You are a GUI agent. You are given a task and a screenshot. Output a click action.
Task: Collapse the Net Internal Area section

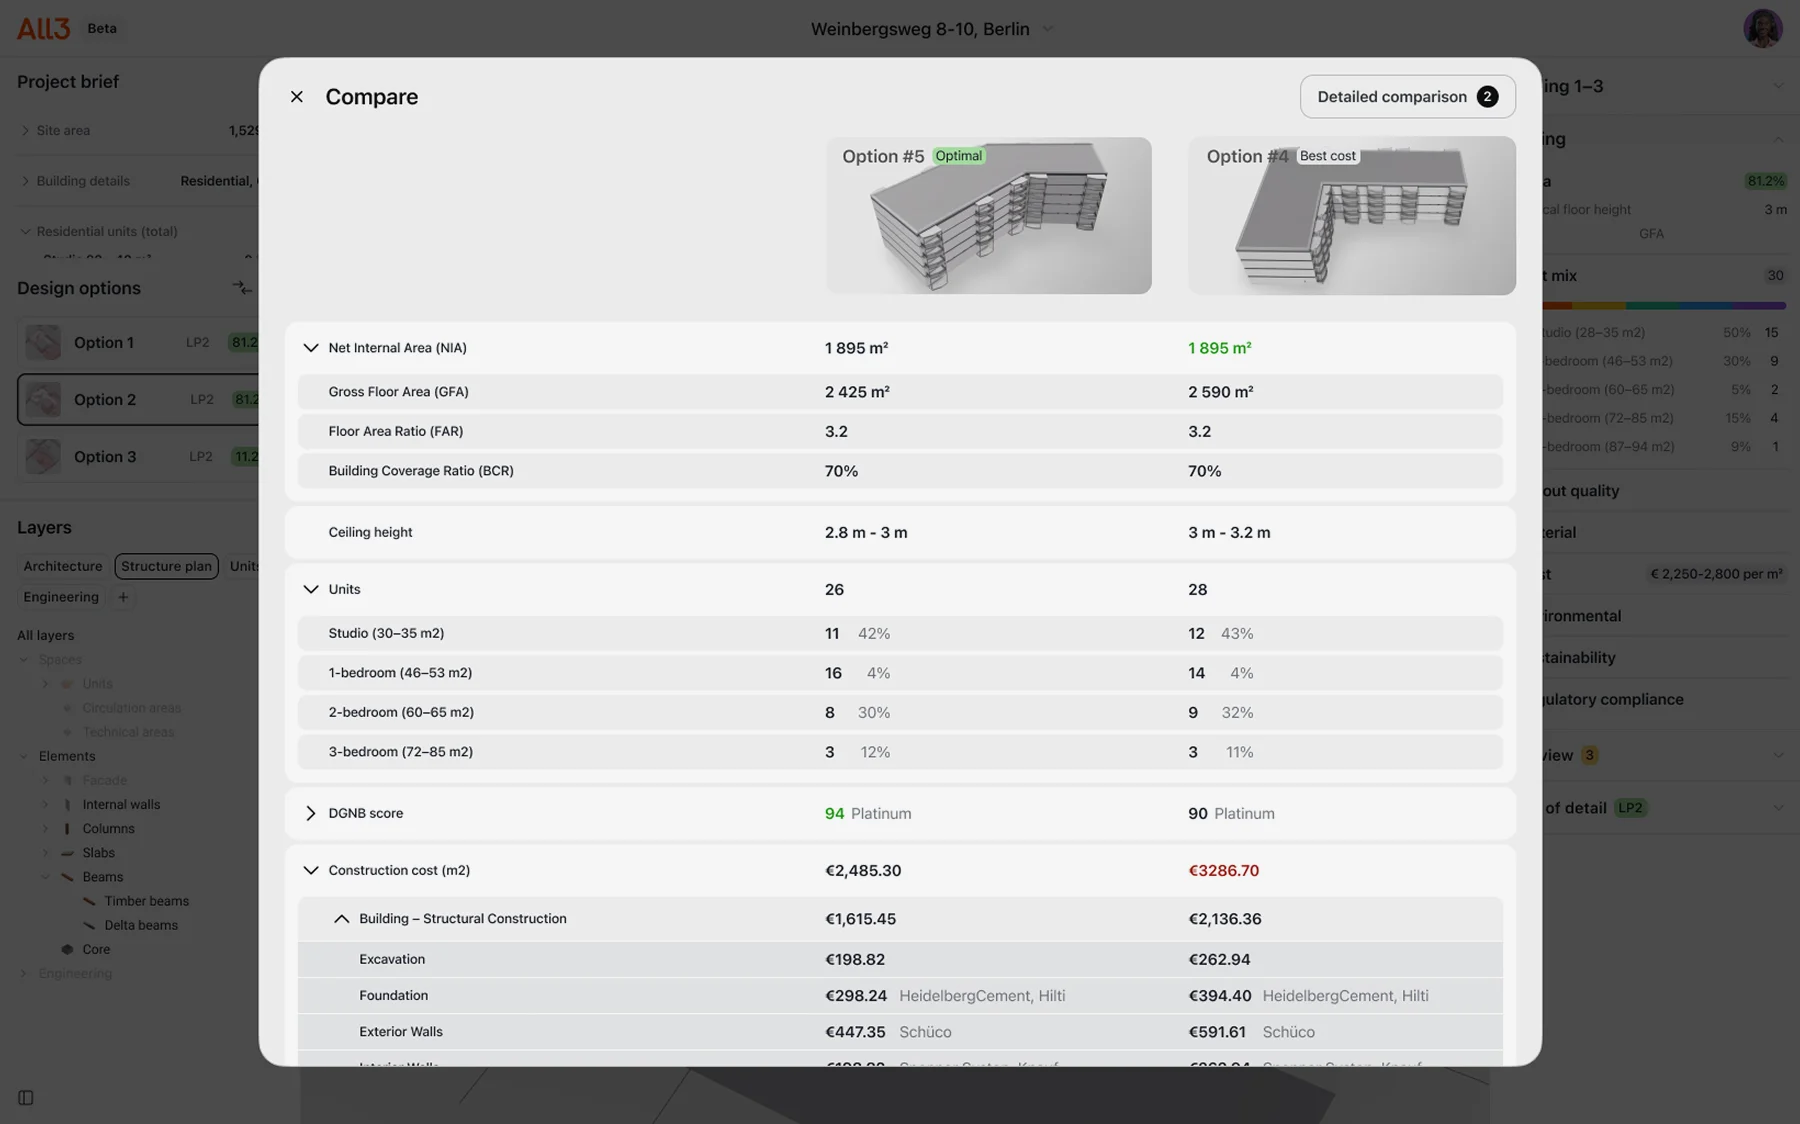[311, 348]
